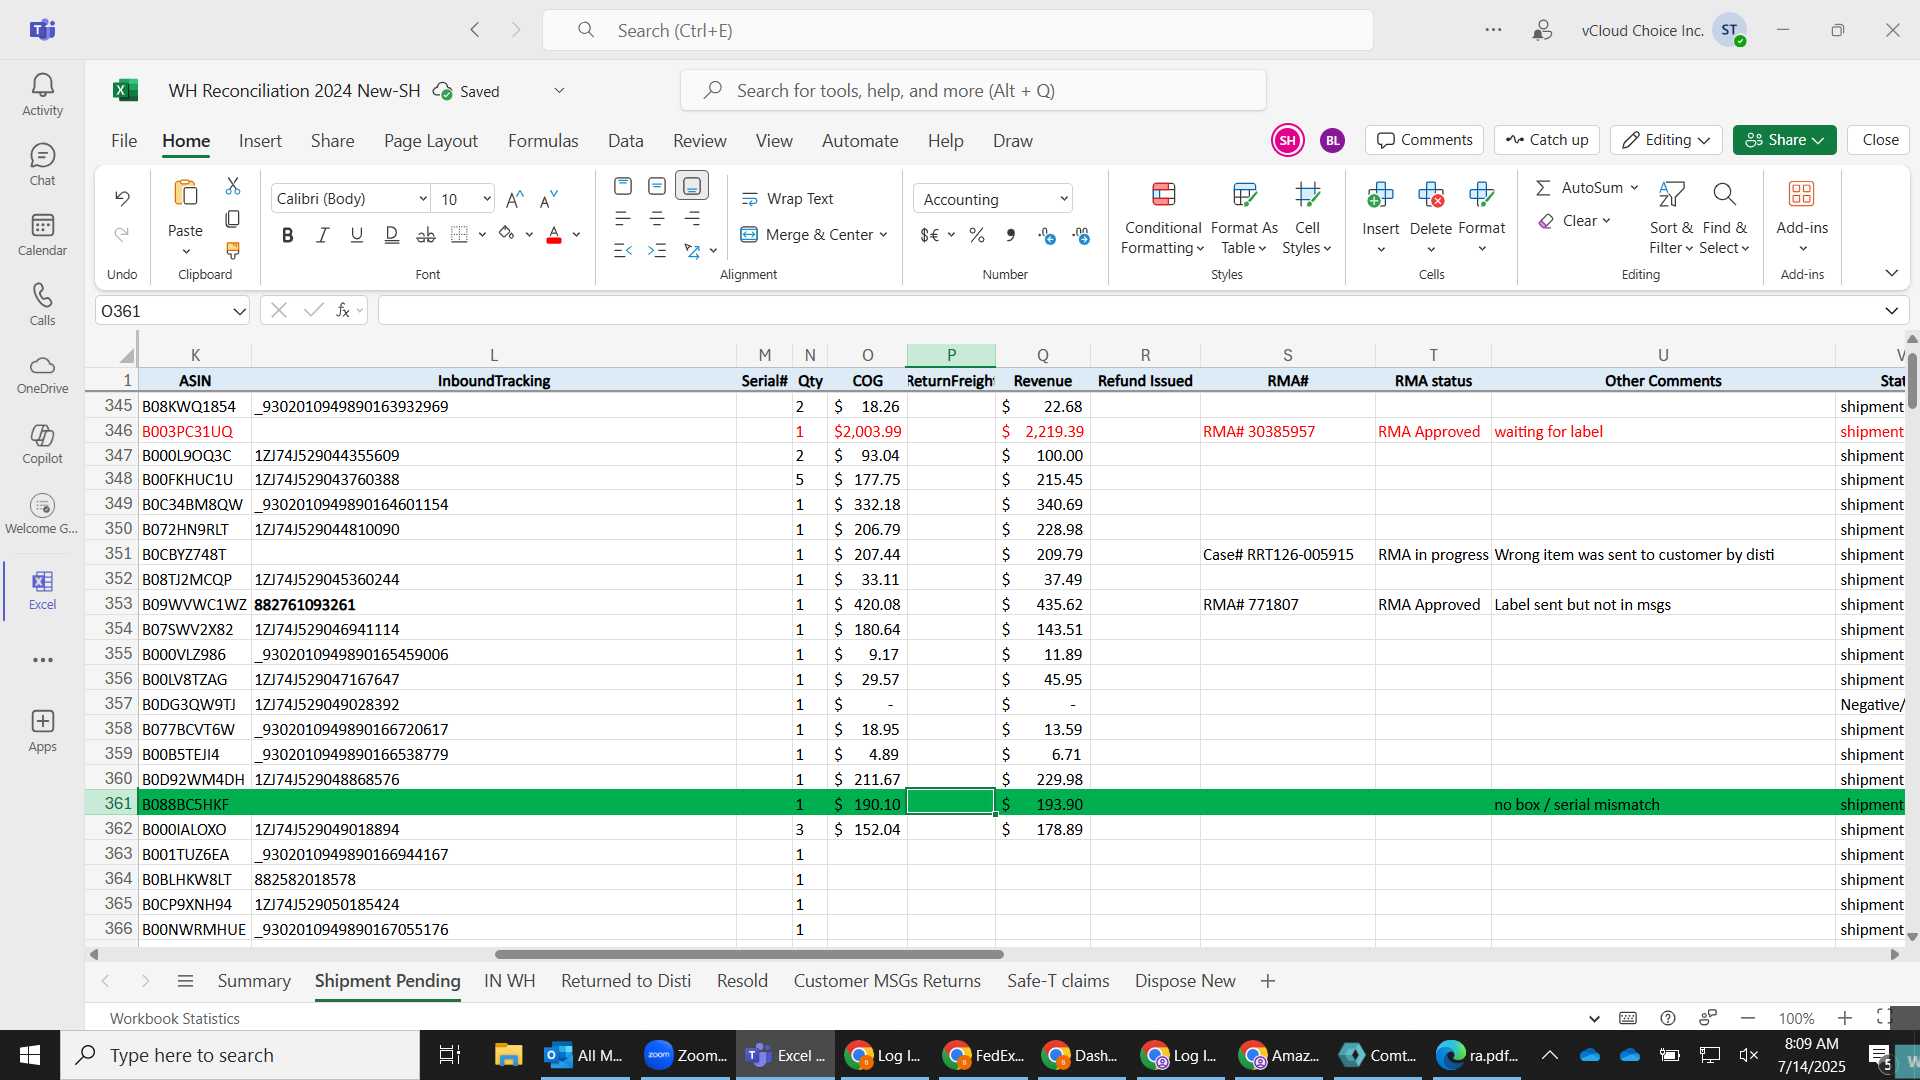
Task: Open the Activity feed in Teams sidebar
Action: (42, 95)
